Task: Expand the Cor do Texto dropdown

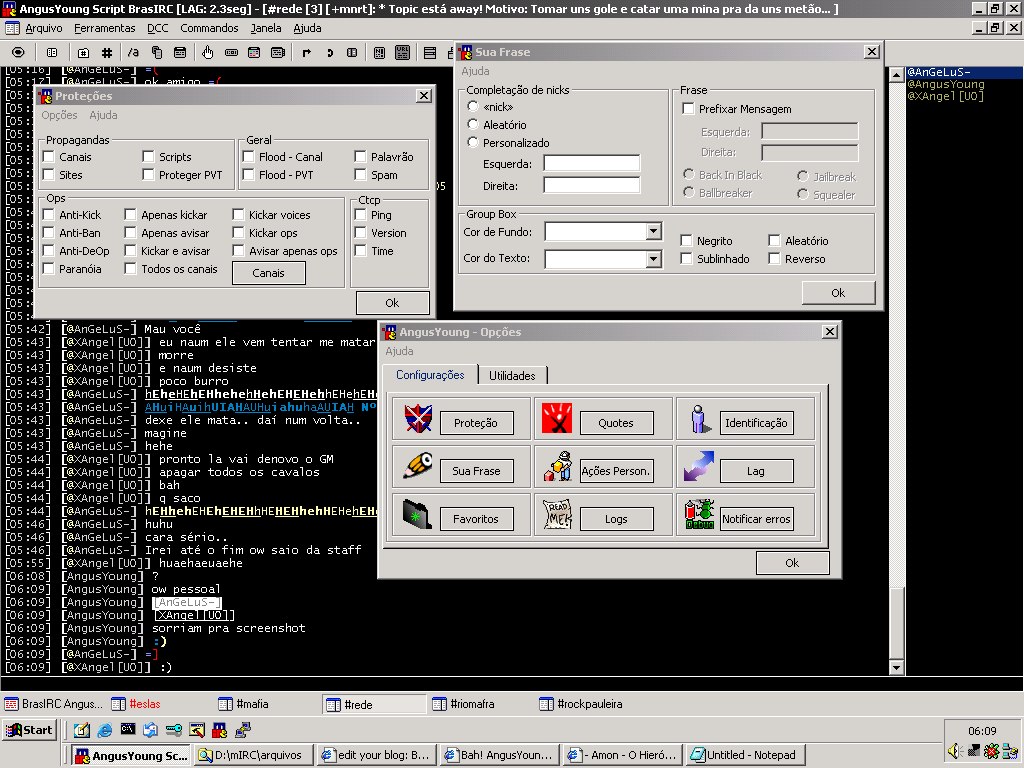Action: 653,259
